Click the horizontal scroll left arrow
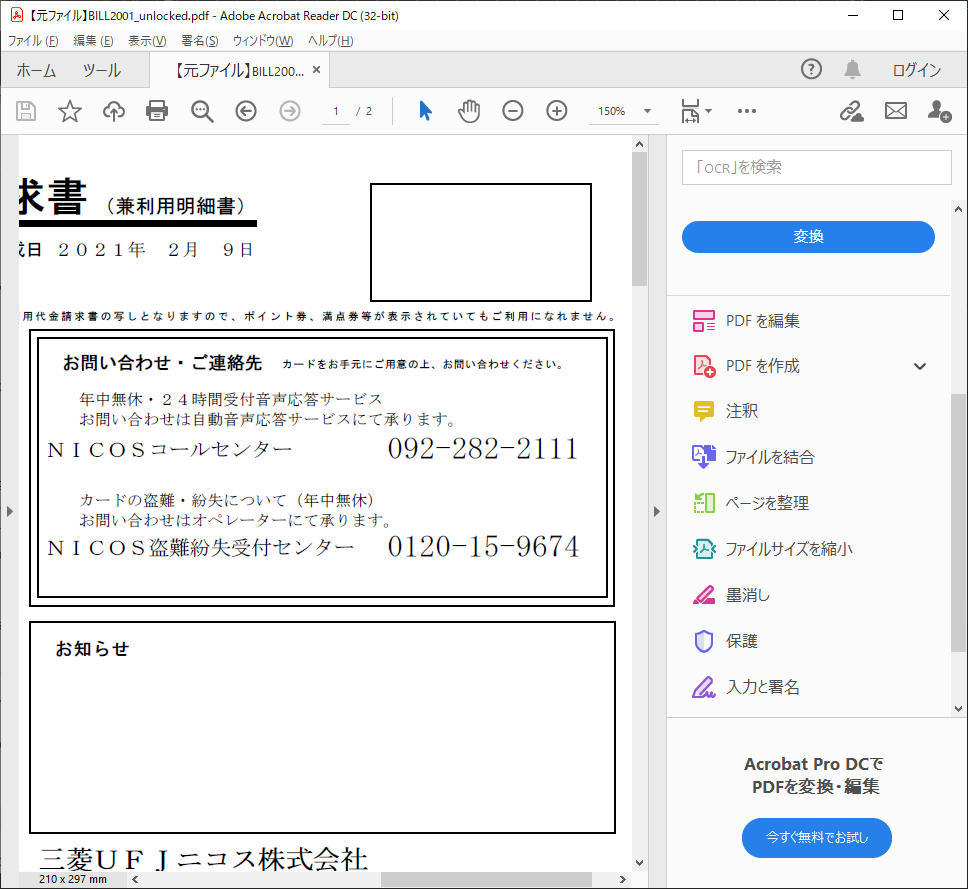Viewport: 968px width, 889px height. click(x=135, y=879)
